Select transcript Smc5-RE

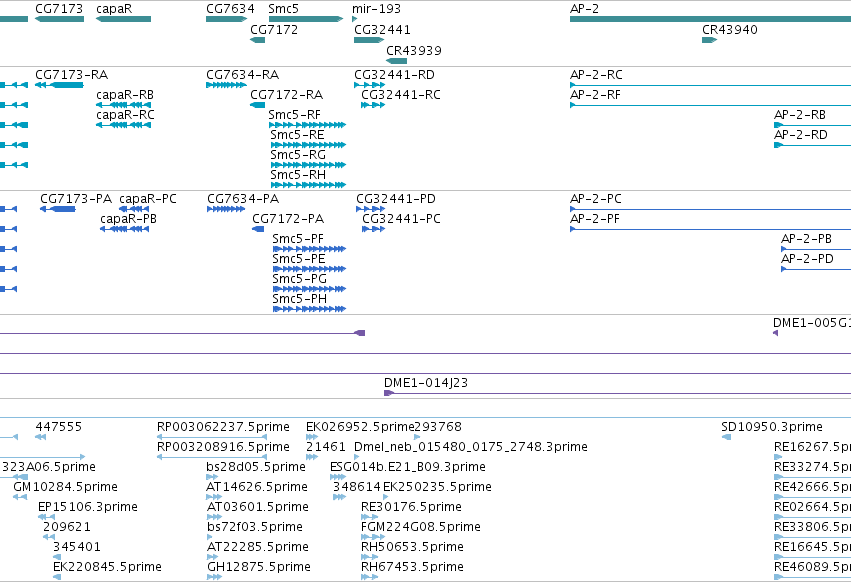pos(308,145)
